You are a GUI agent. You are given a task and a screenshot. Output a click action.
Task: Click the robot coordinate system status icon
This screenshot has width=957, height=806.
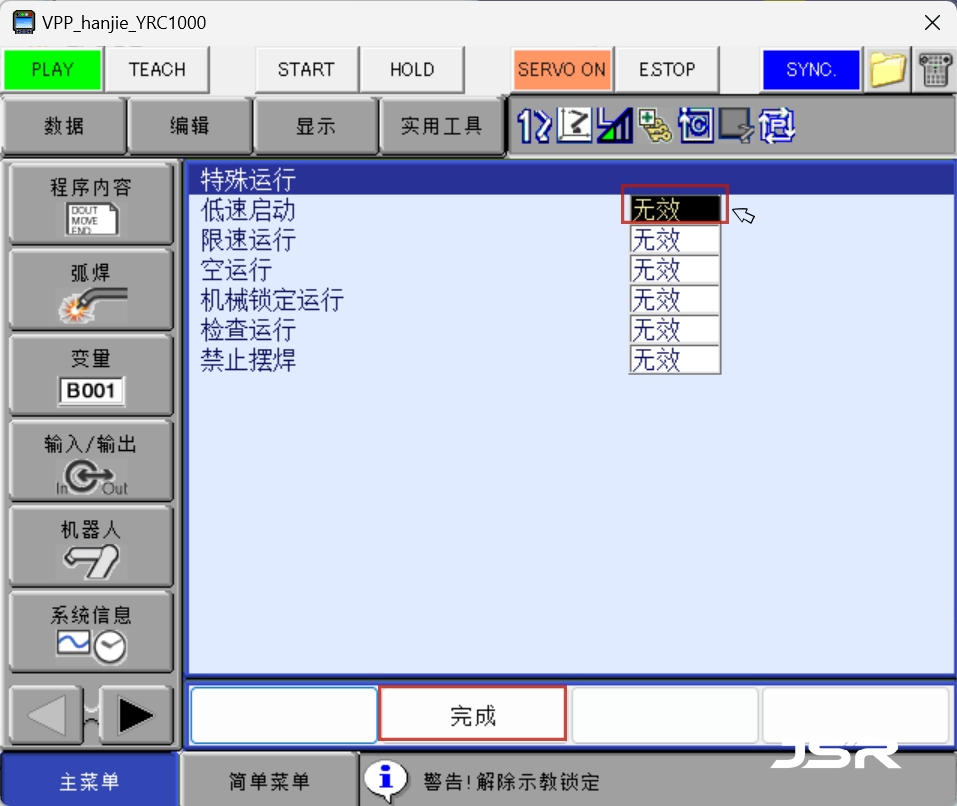574,126
